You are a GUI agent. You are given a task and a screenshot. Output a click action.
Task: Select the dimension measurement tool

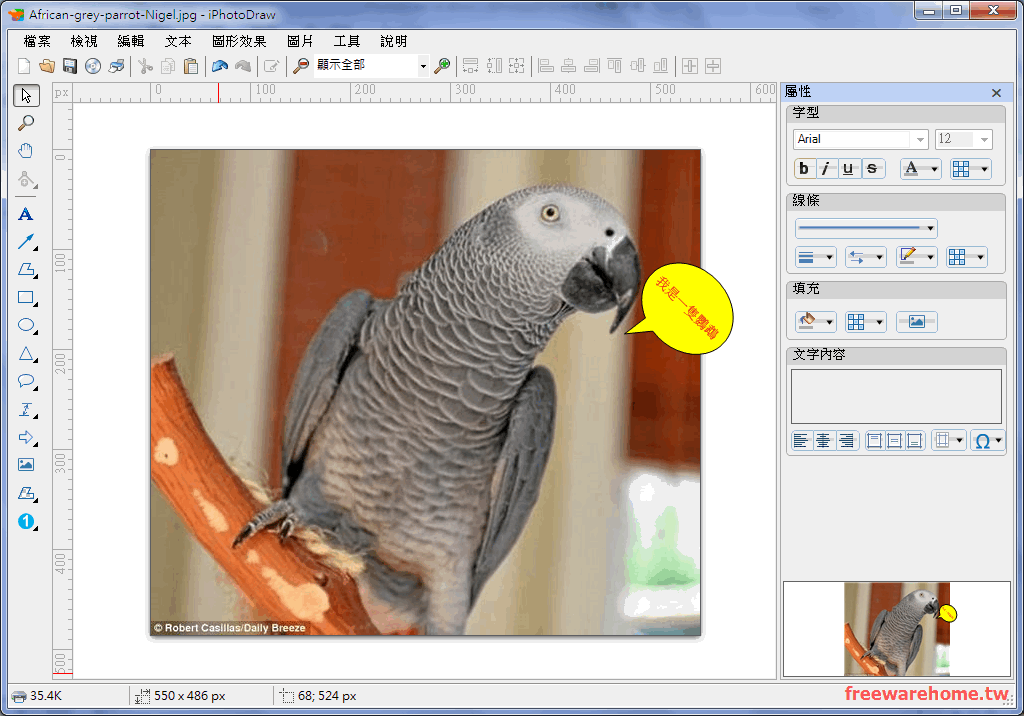click(26, 410)
